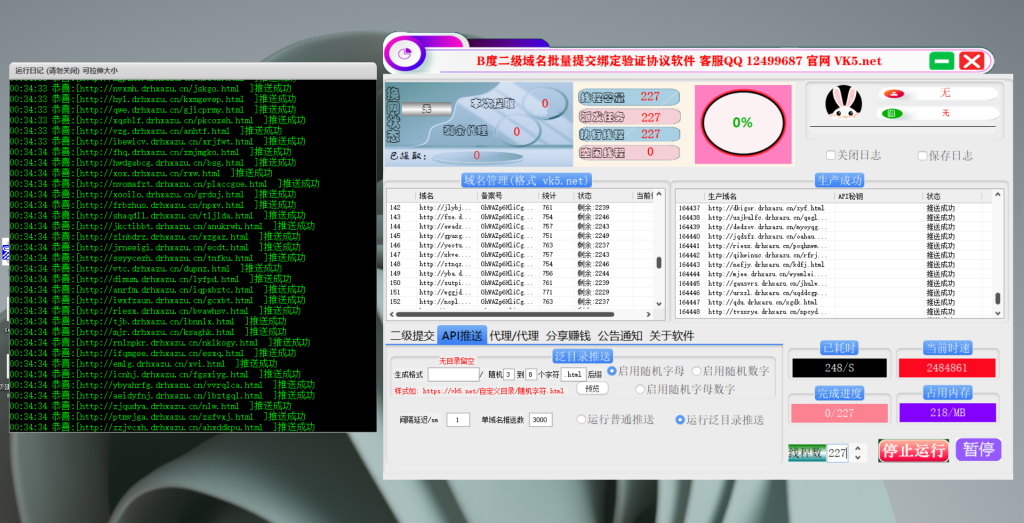The width and height of the screenshot is (1024, 523).
Task: Switch to the 二级提交 tab
Action: 412,335
